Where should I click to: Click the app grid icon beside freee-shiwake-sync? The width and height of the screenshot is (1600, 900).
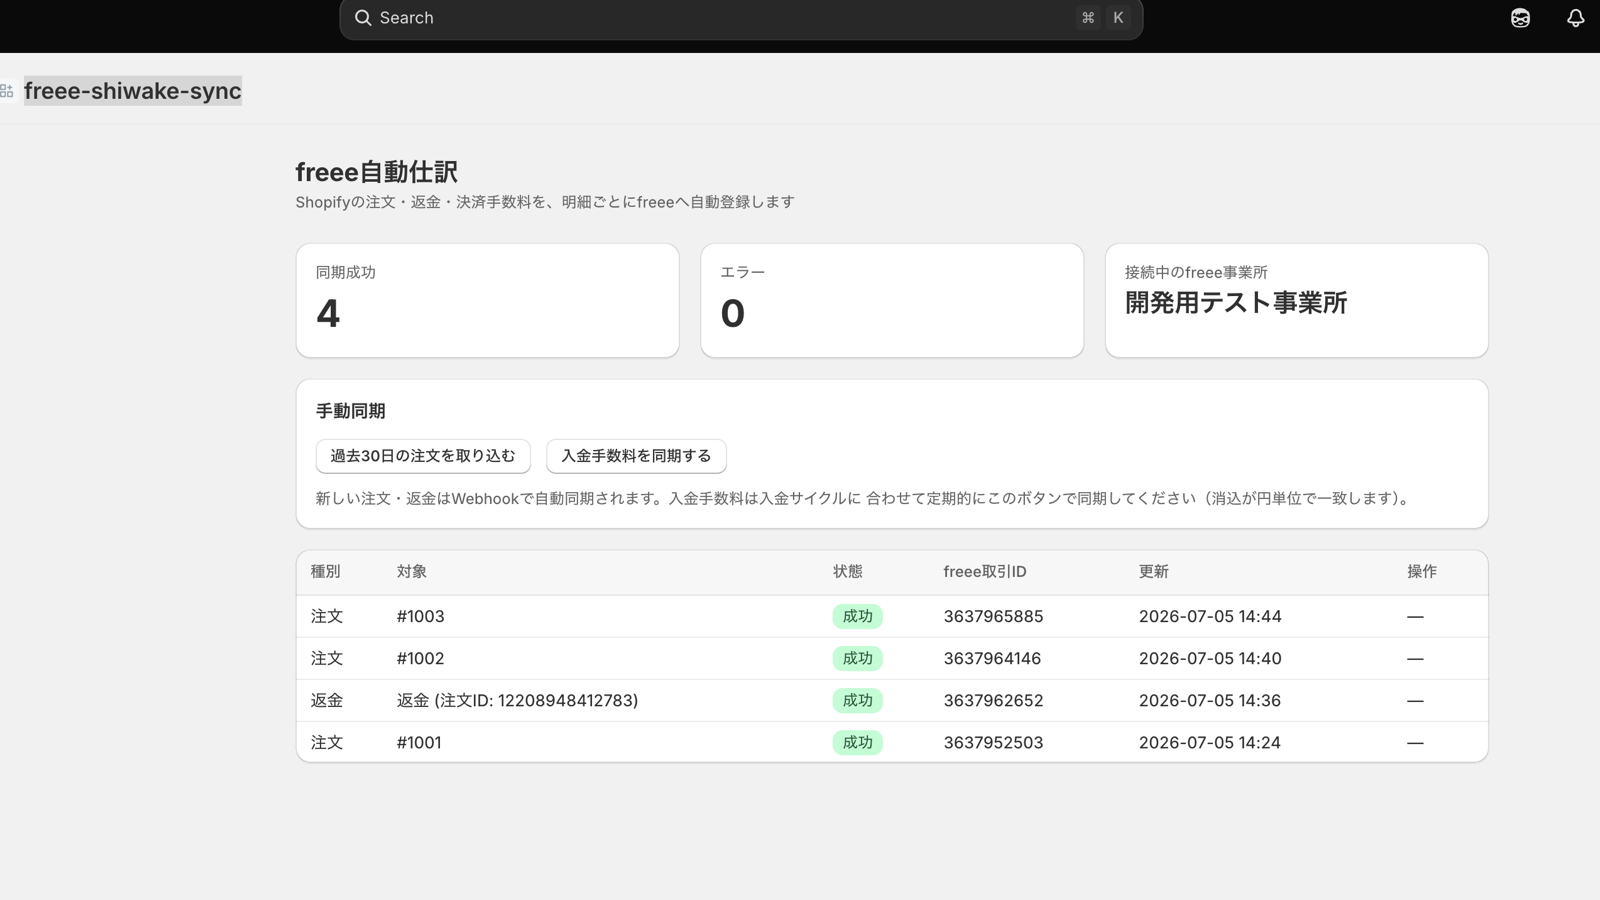[x=7, y=91]
